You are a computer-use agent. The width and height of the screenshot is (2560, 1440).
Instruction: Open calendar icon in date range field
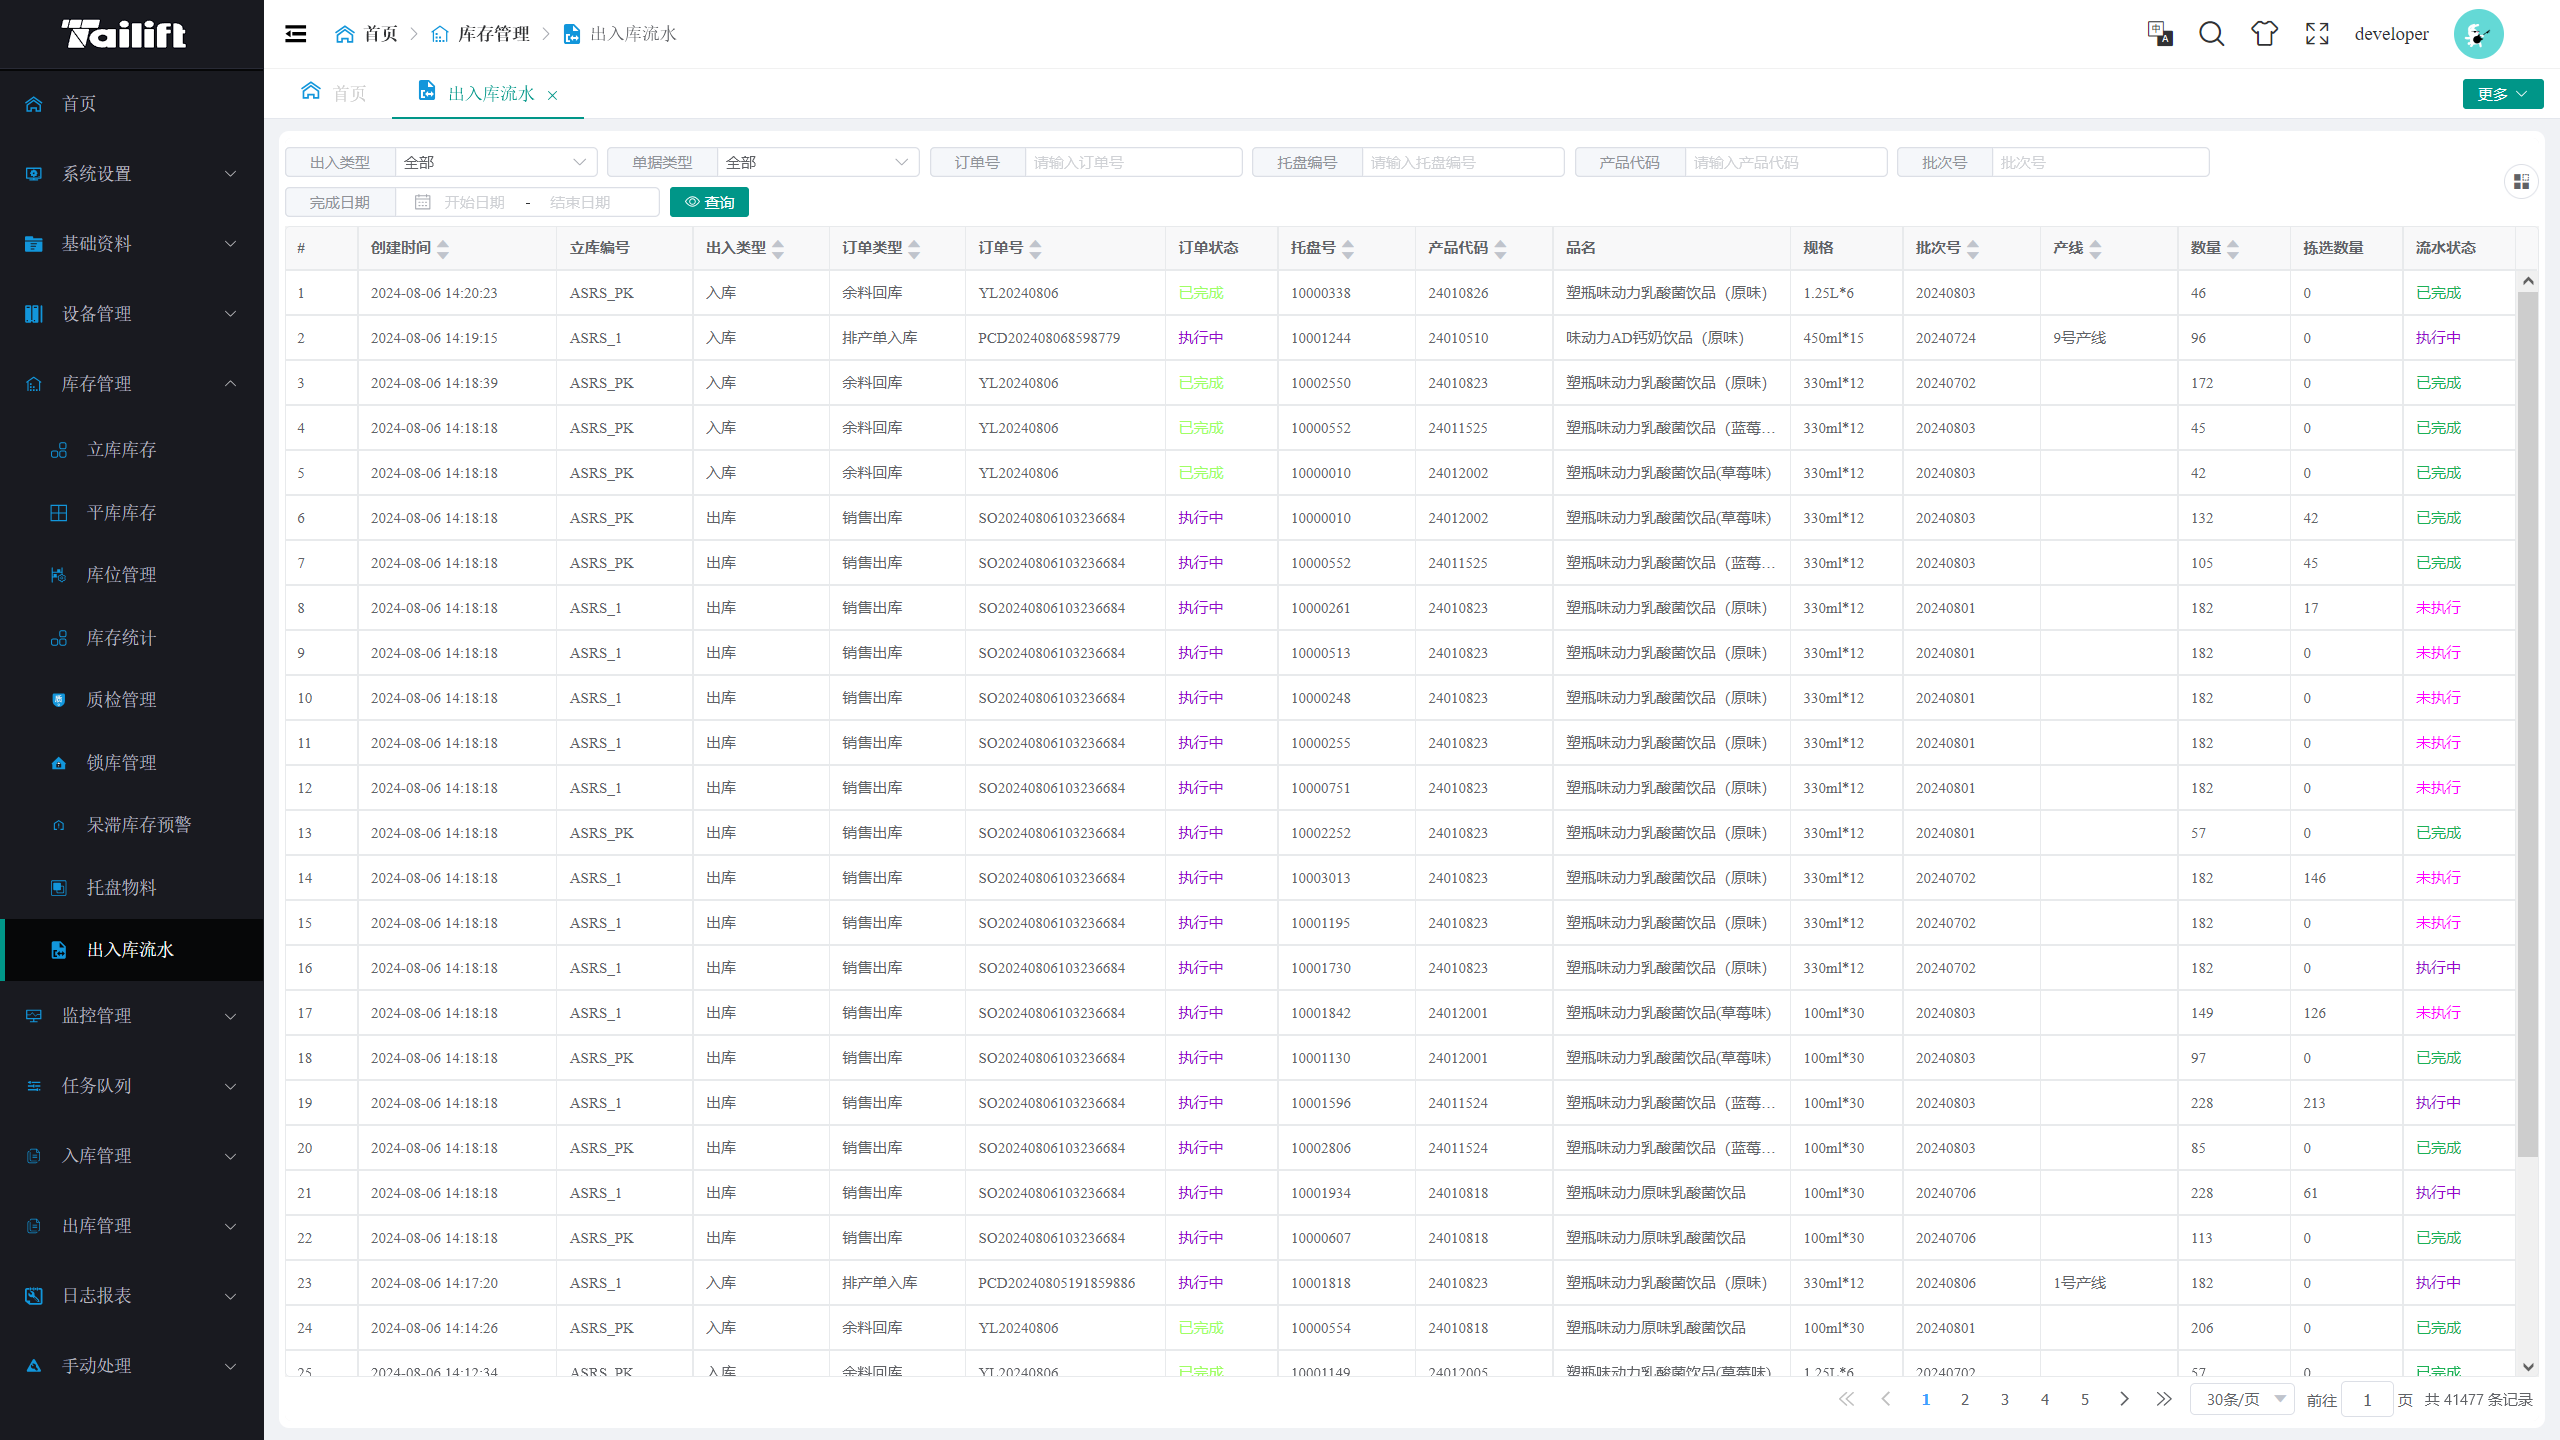[x=423, y=202]
